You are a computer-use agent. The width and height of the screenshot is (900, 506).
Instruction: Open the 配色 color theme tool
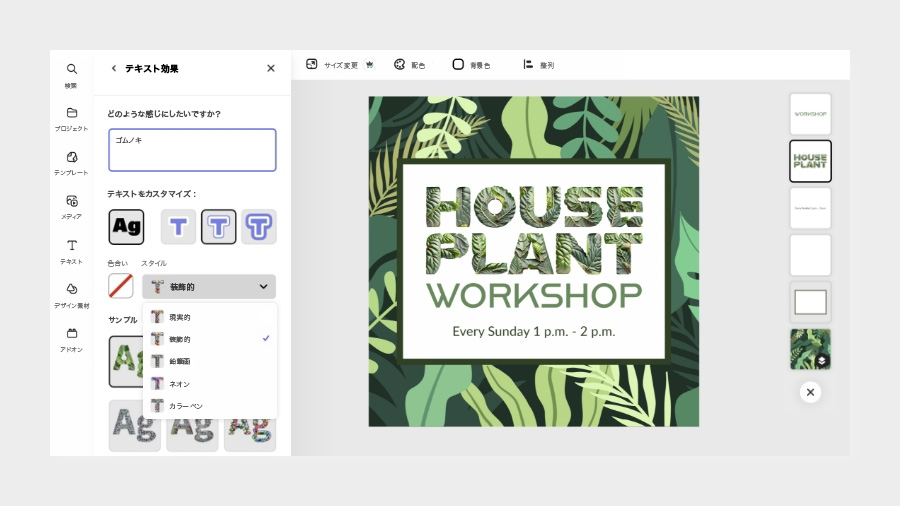pyautogui.click(x=409, y=65)
